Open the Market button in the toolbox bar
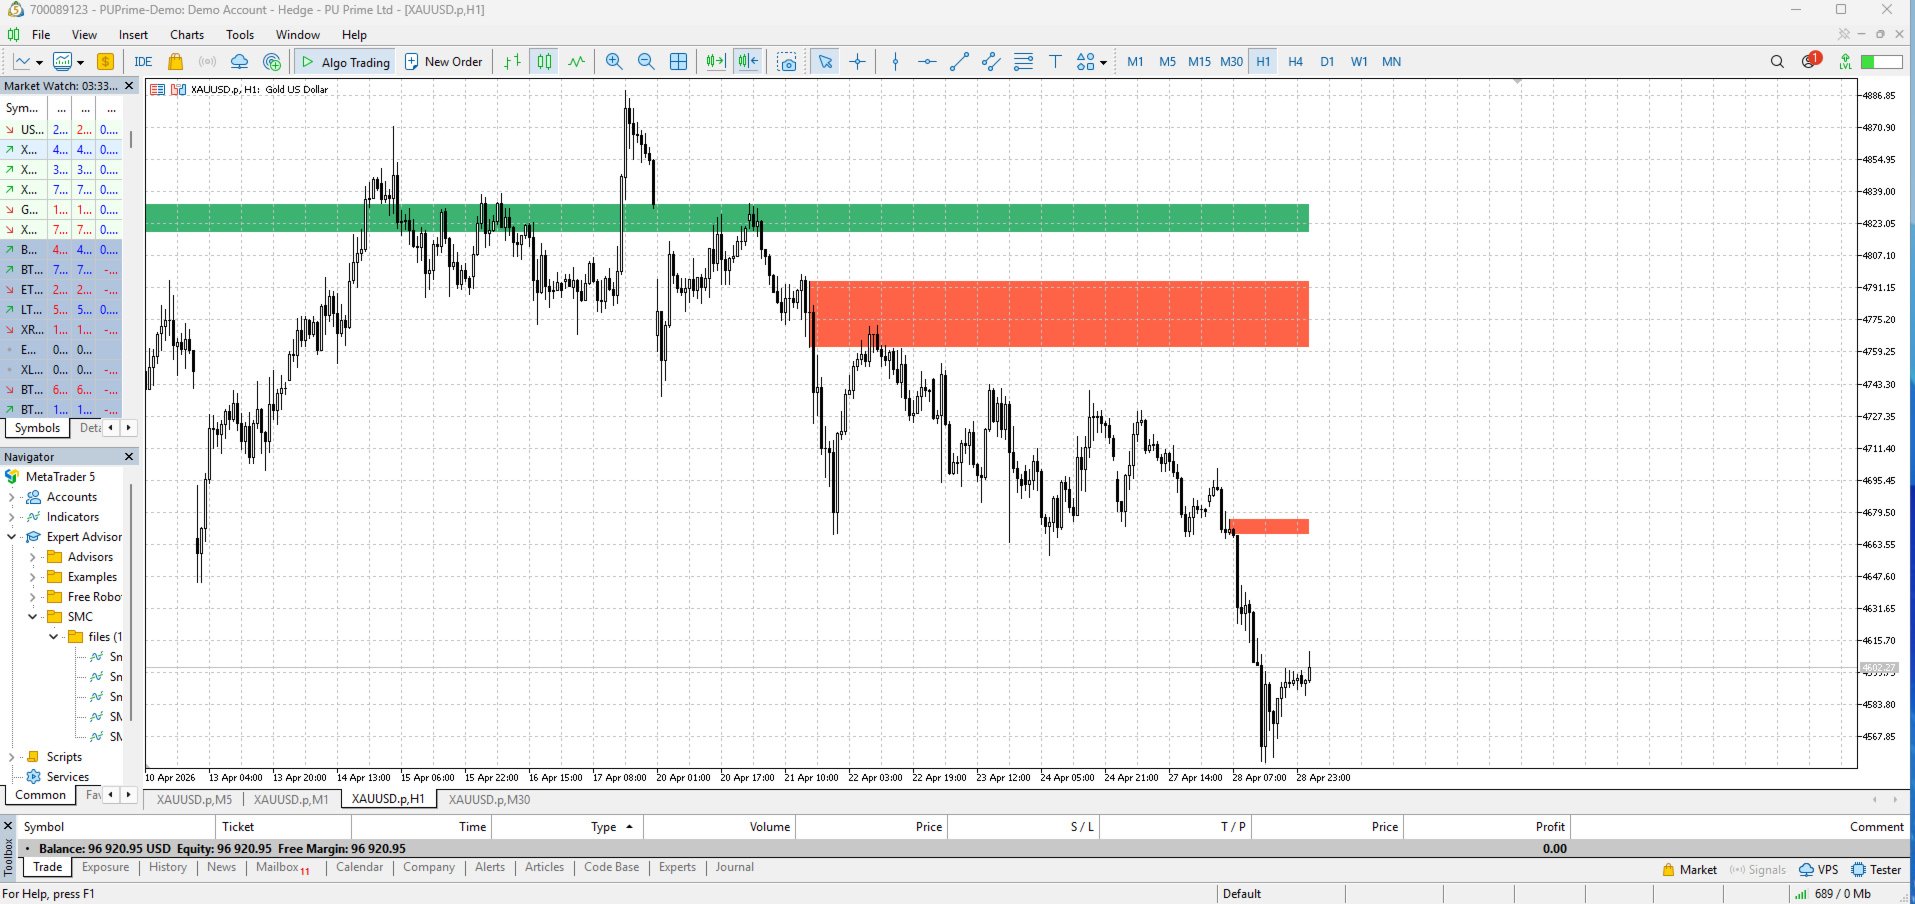Screen dimensions: 1915x904 point(1689,870)
